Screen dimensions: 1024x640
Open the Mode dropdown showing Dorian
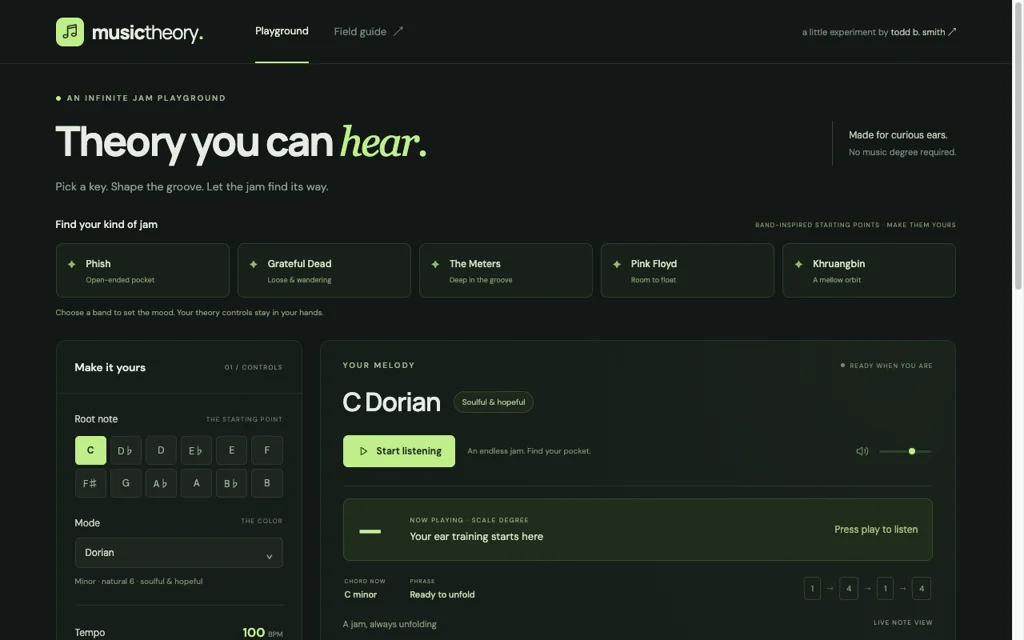point(178,552)
